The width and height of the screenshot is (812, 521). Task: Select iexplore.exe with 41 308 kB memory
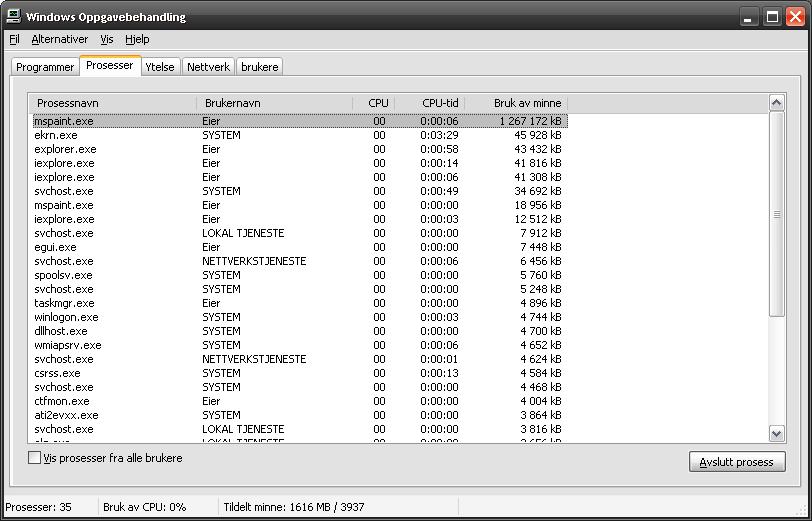[300, 177]
